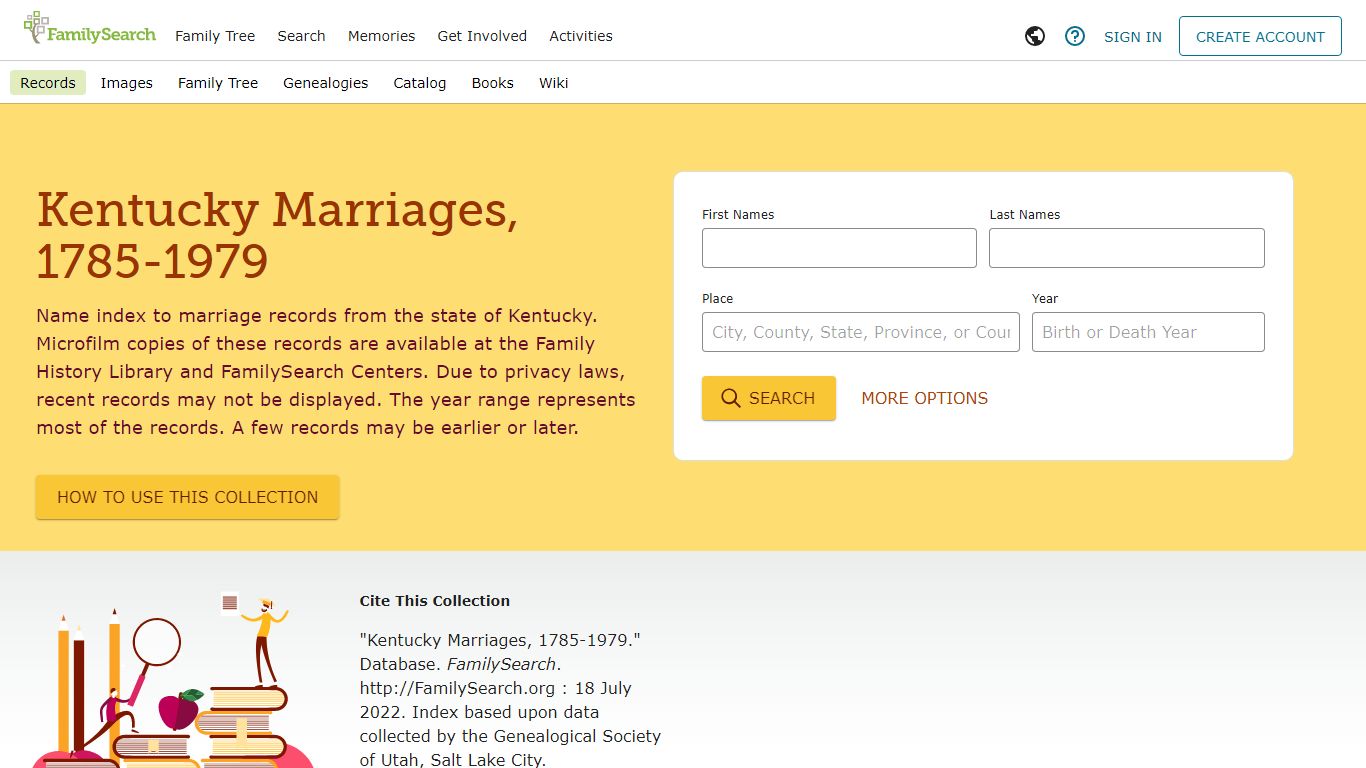Switch to the Genealogies tab
Image resolution: width=1366 pixels, height=768 pixels.
pyautogui.click(x=325, y=83)
